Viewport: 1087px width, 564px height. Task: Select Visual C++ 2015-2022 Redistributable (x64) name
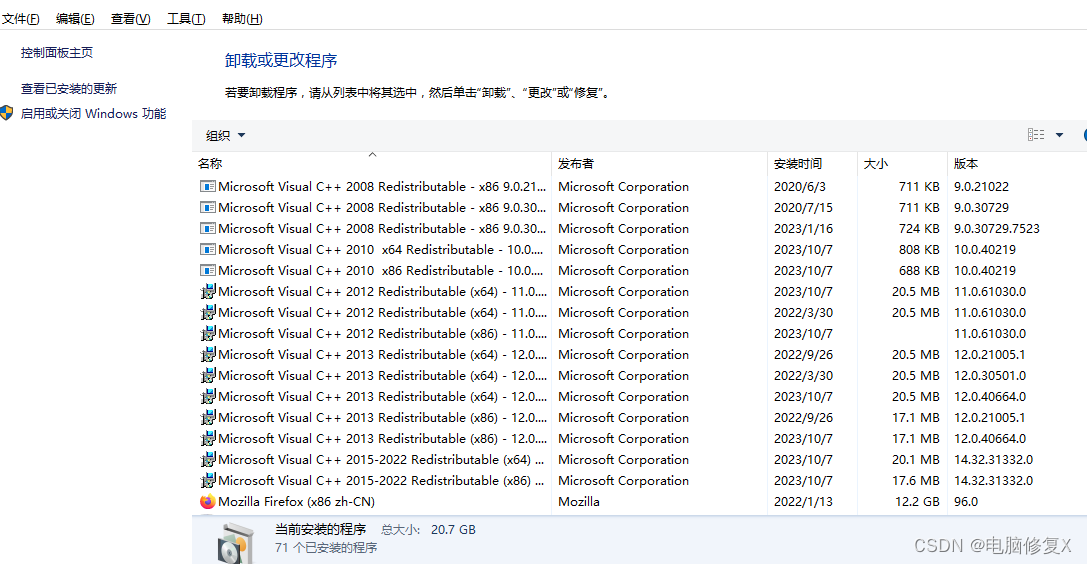pos(381,459)
